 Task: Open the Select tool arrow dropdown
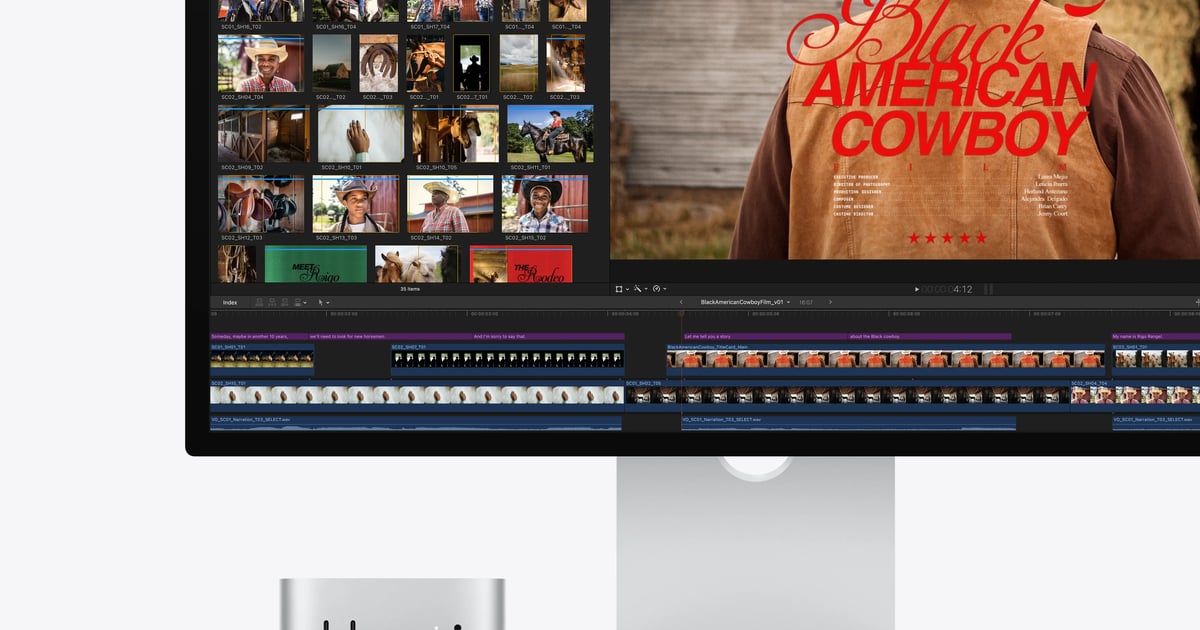(324, 302)
